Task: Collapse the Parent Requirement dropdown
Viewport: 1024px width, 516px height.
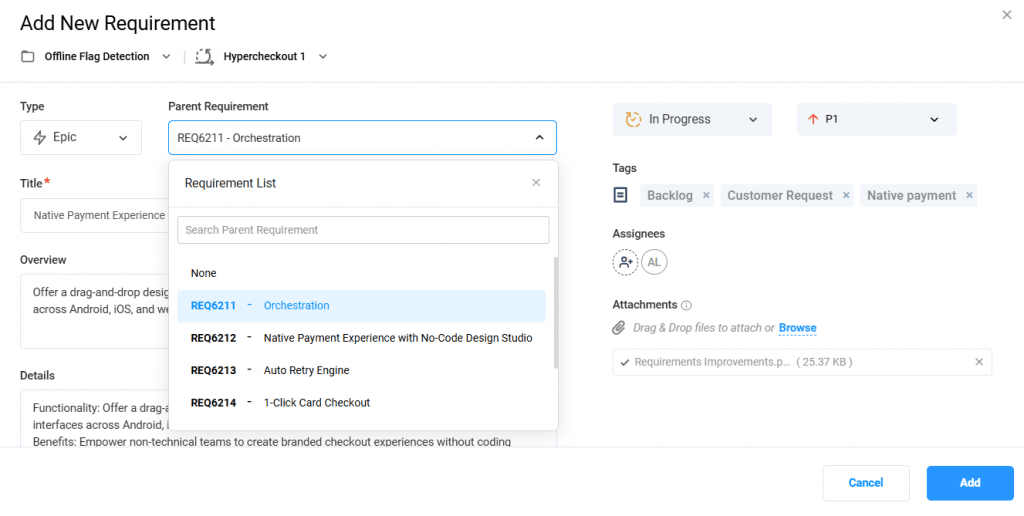Action: (x=539, y=138)
